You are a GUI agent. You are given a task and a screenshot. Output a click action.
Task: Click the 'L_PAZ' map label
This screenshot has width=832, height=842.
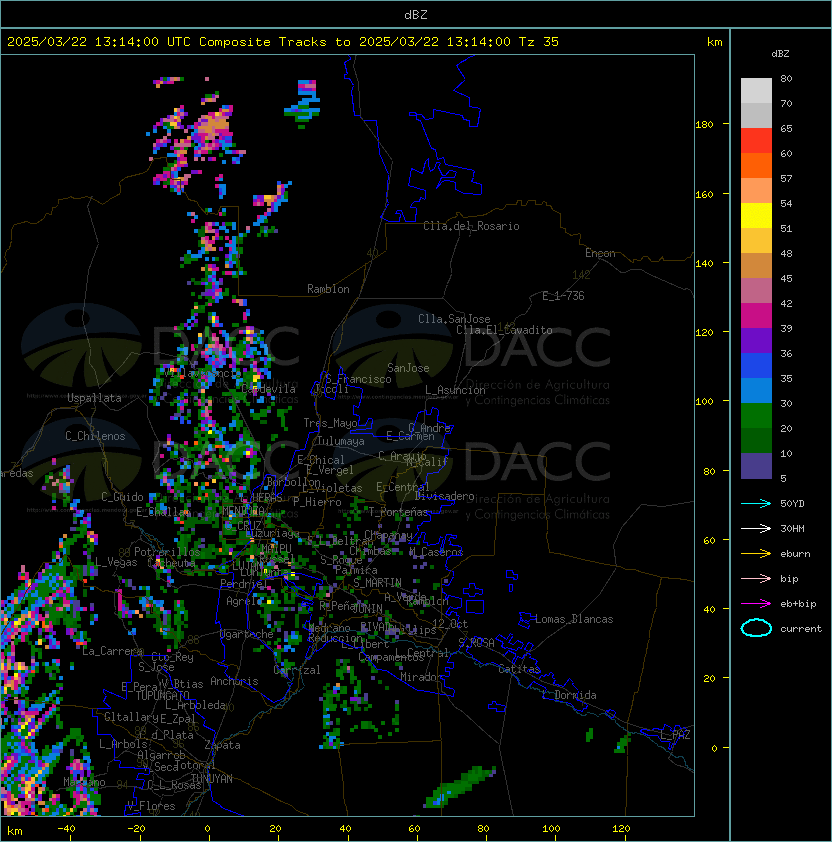(x=675, y=735)
